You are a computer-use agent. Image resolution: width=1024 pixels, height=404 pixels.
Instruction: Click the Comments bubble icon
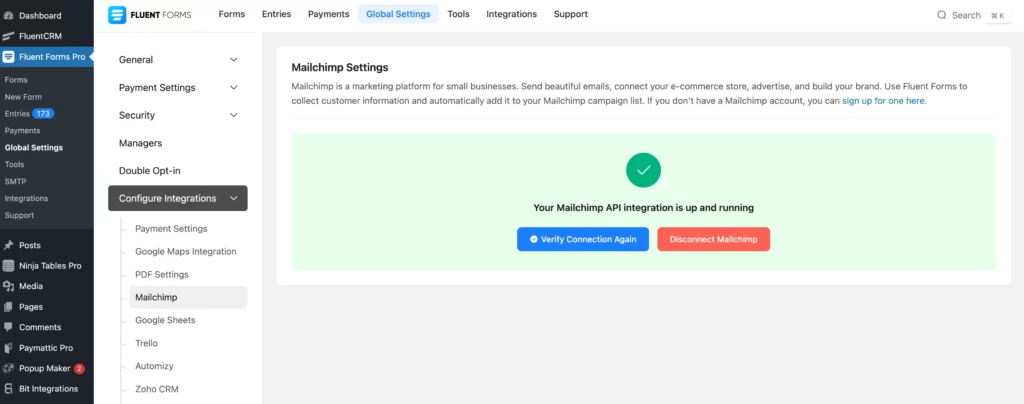point(8,327)
